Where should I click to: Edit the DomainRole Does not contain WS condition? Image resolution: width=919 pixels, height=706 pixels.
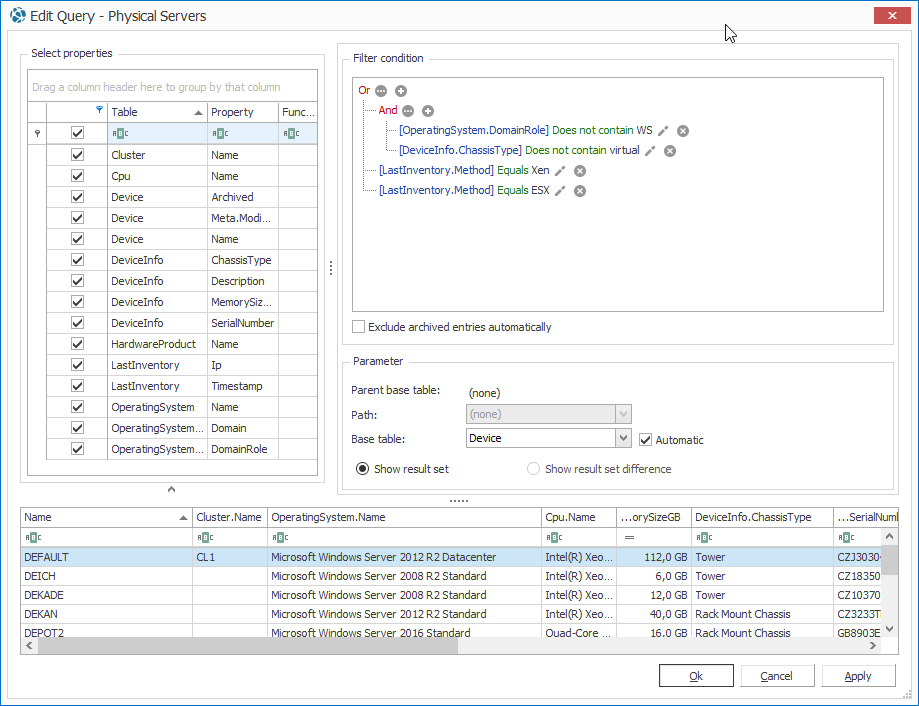point(663,131)
